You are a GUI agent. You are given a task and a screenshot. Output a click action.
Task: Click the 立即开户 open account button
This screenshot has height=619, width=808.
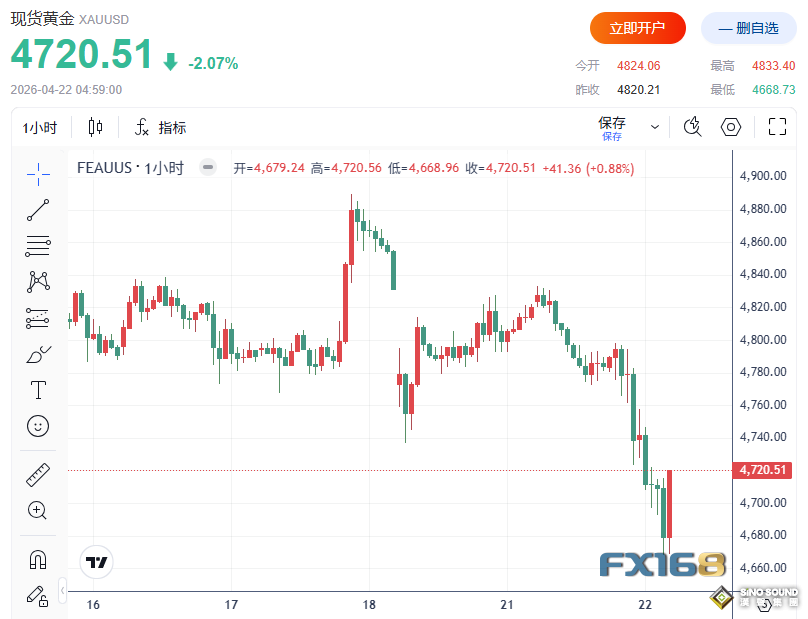638,28
